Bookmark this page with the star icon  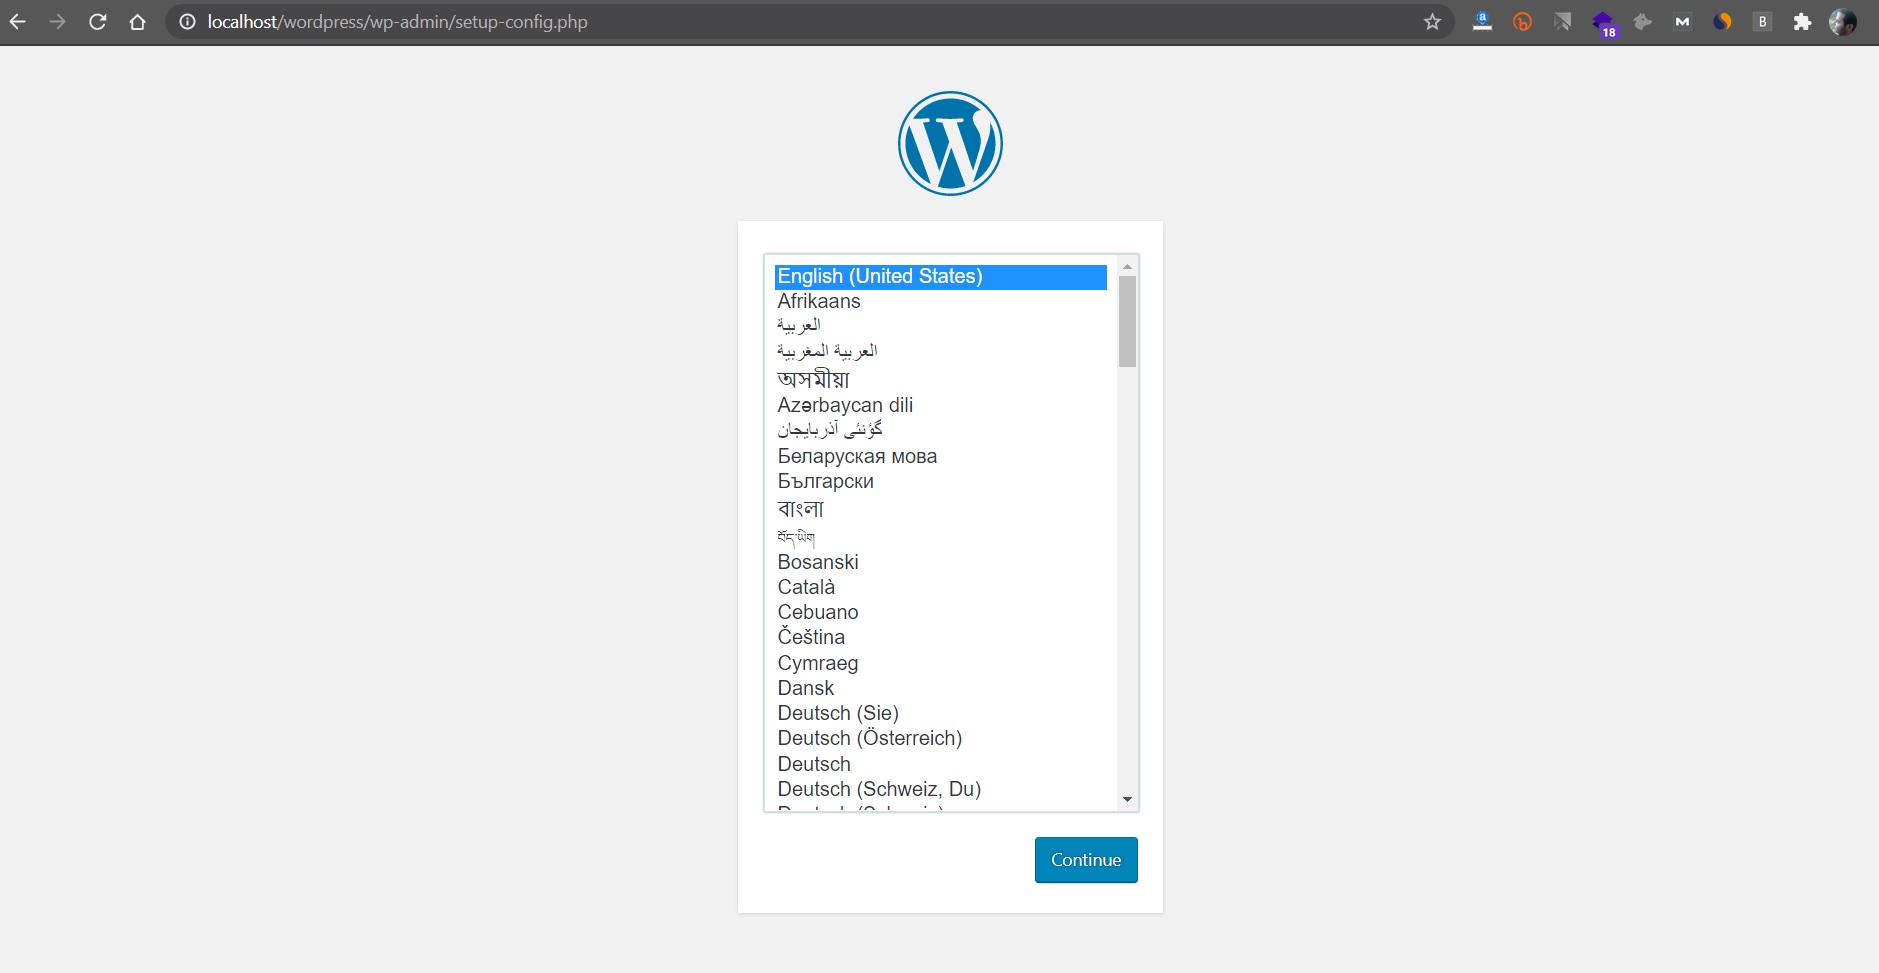(x=1432, y=22)
